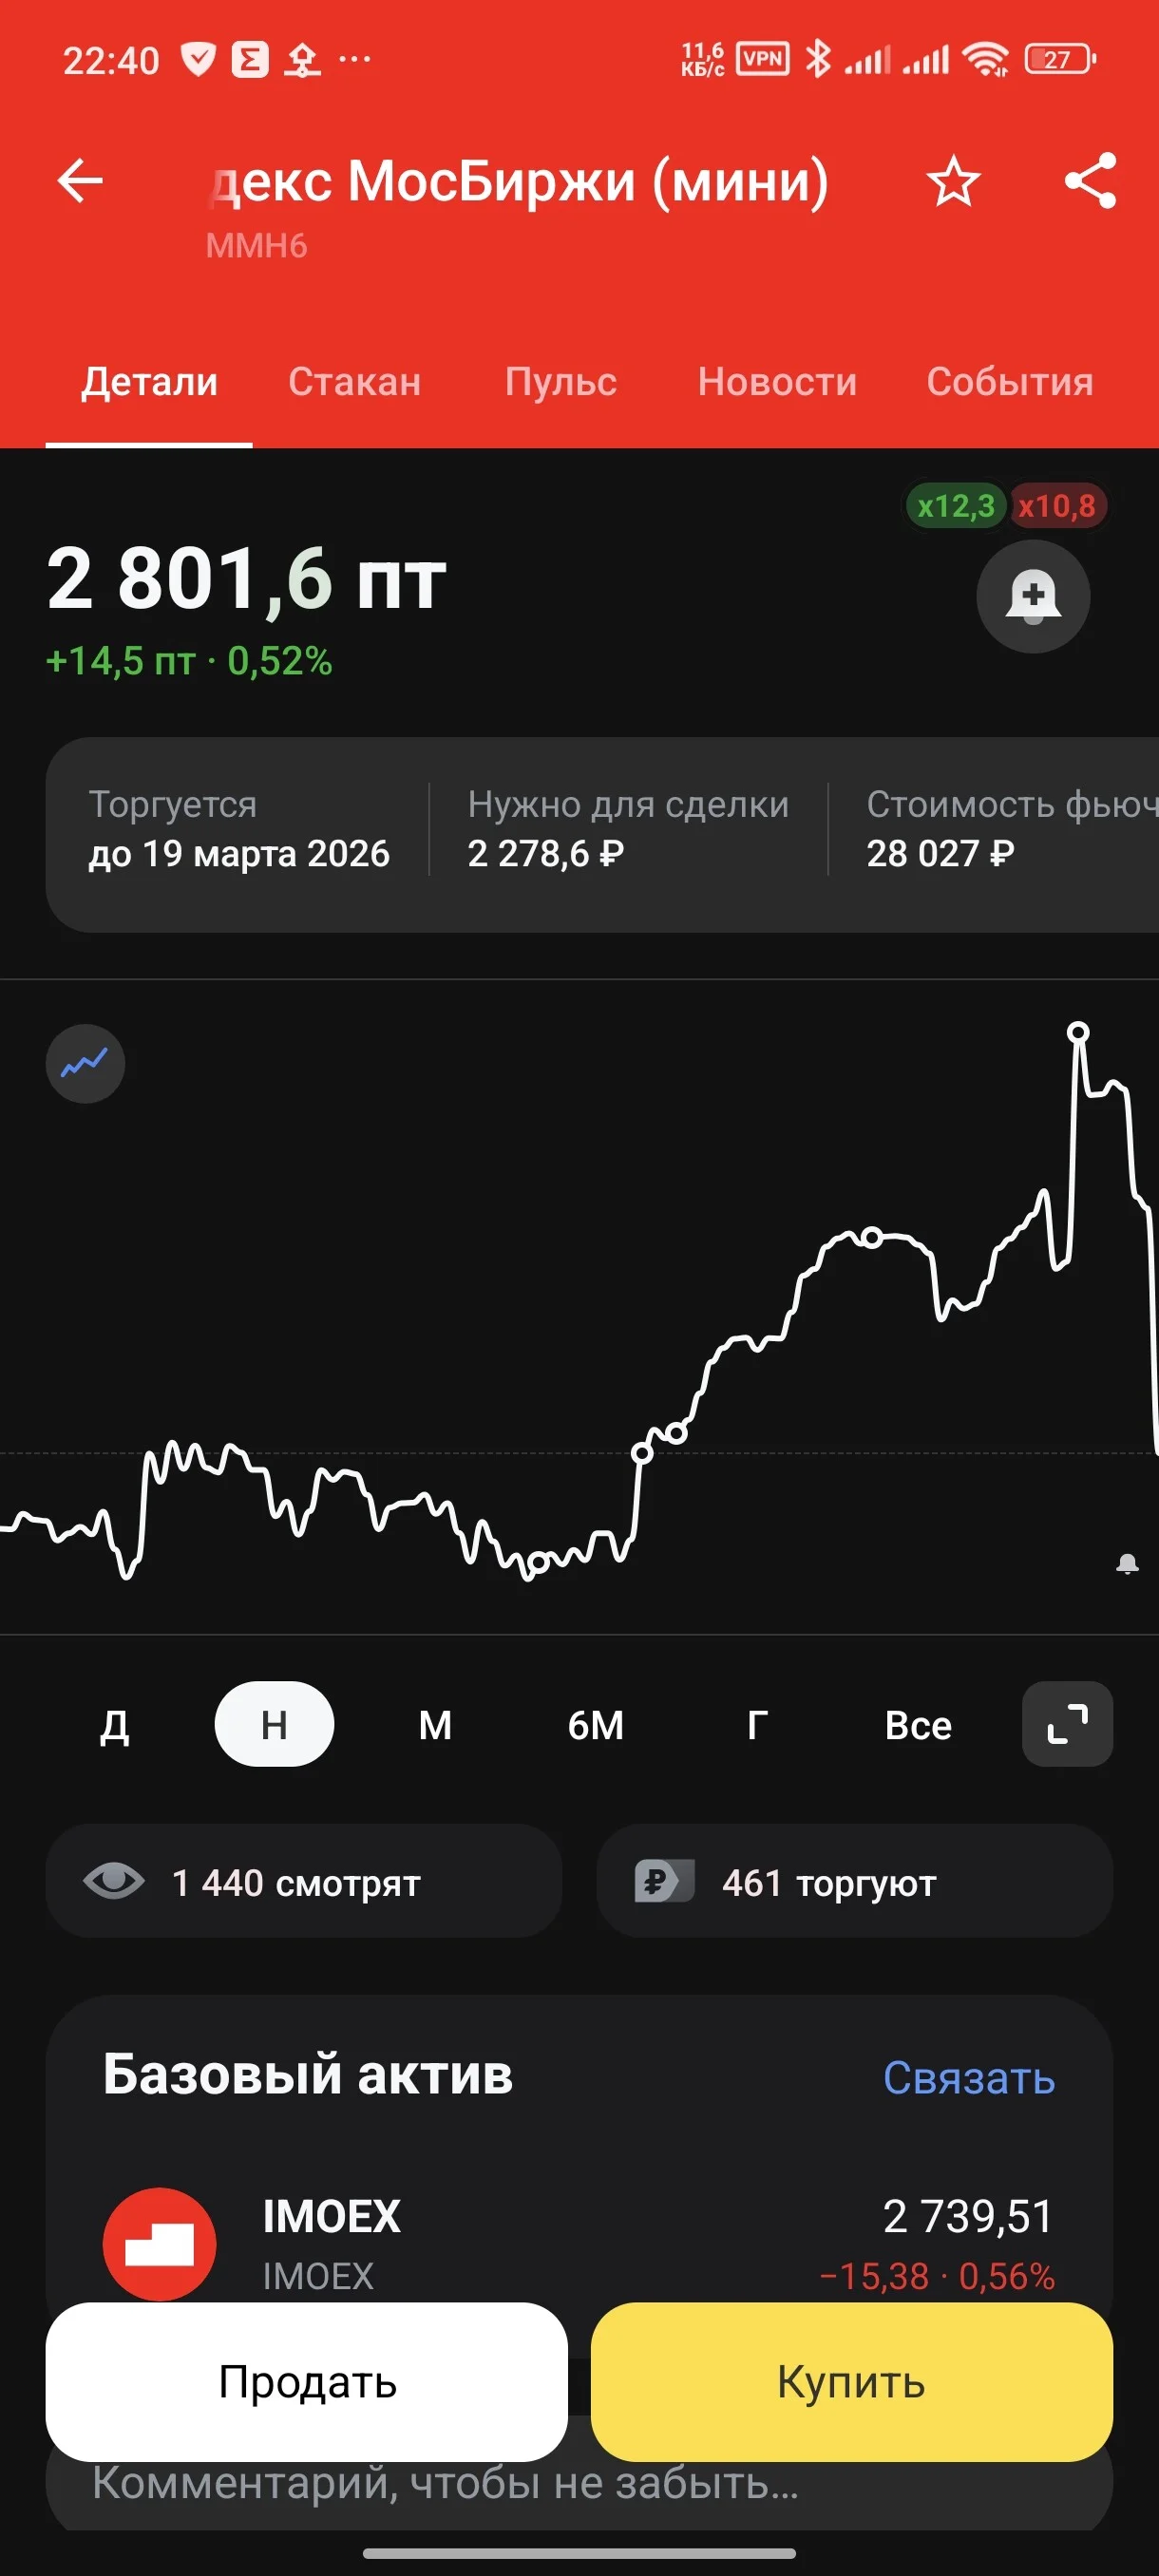Tap the Продать button
The height and width of the screenshot is (2576, 1159).
point(307,2382)
